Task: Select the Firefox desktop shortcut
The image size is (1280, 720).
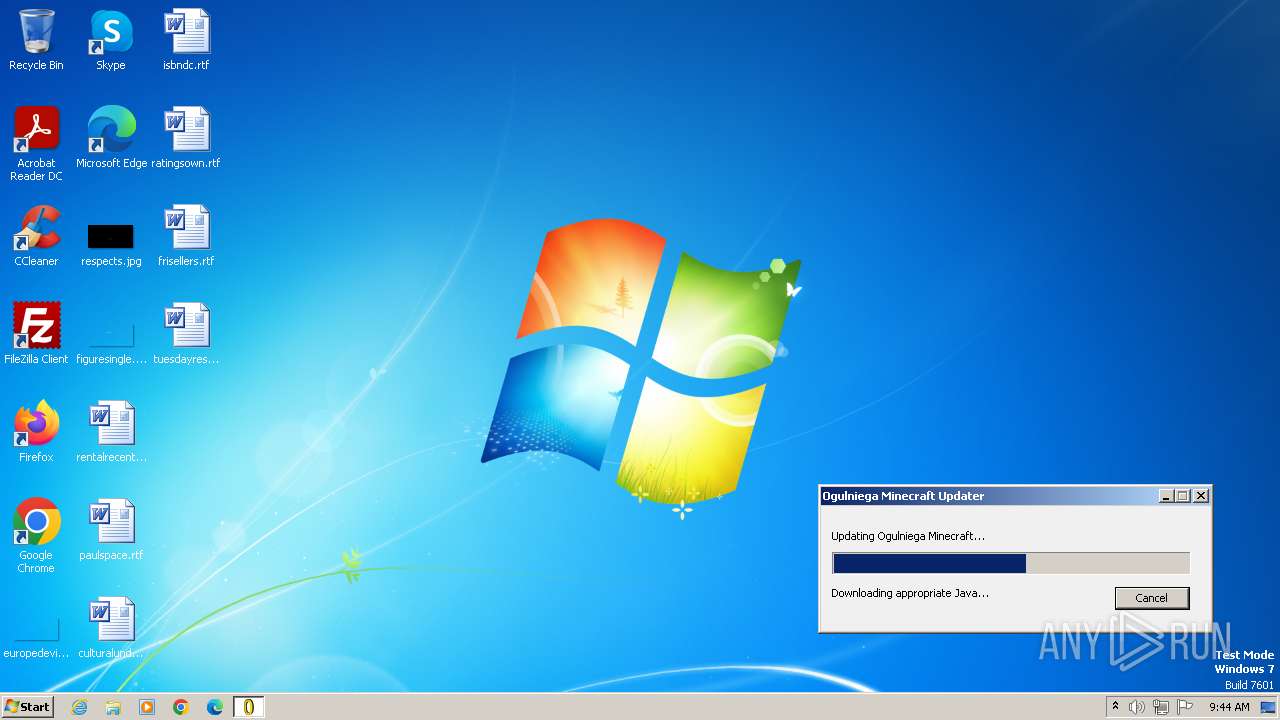Action: (x=36, y=431)
